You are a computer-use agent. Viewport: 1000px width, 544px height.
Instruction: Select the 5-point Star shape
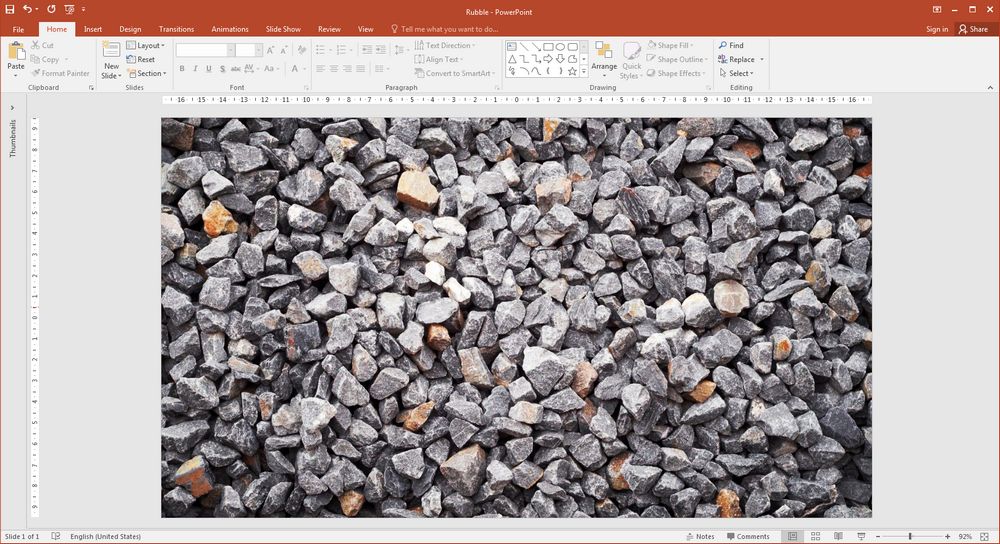tap(572, 71)
